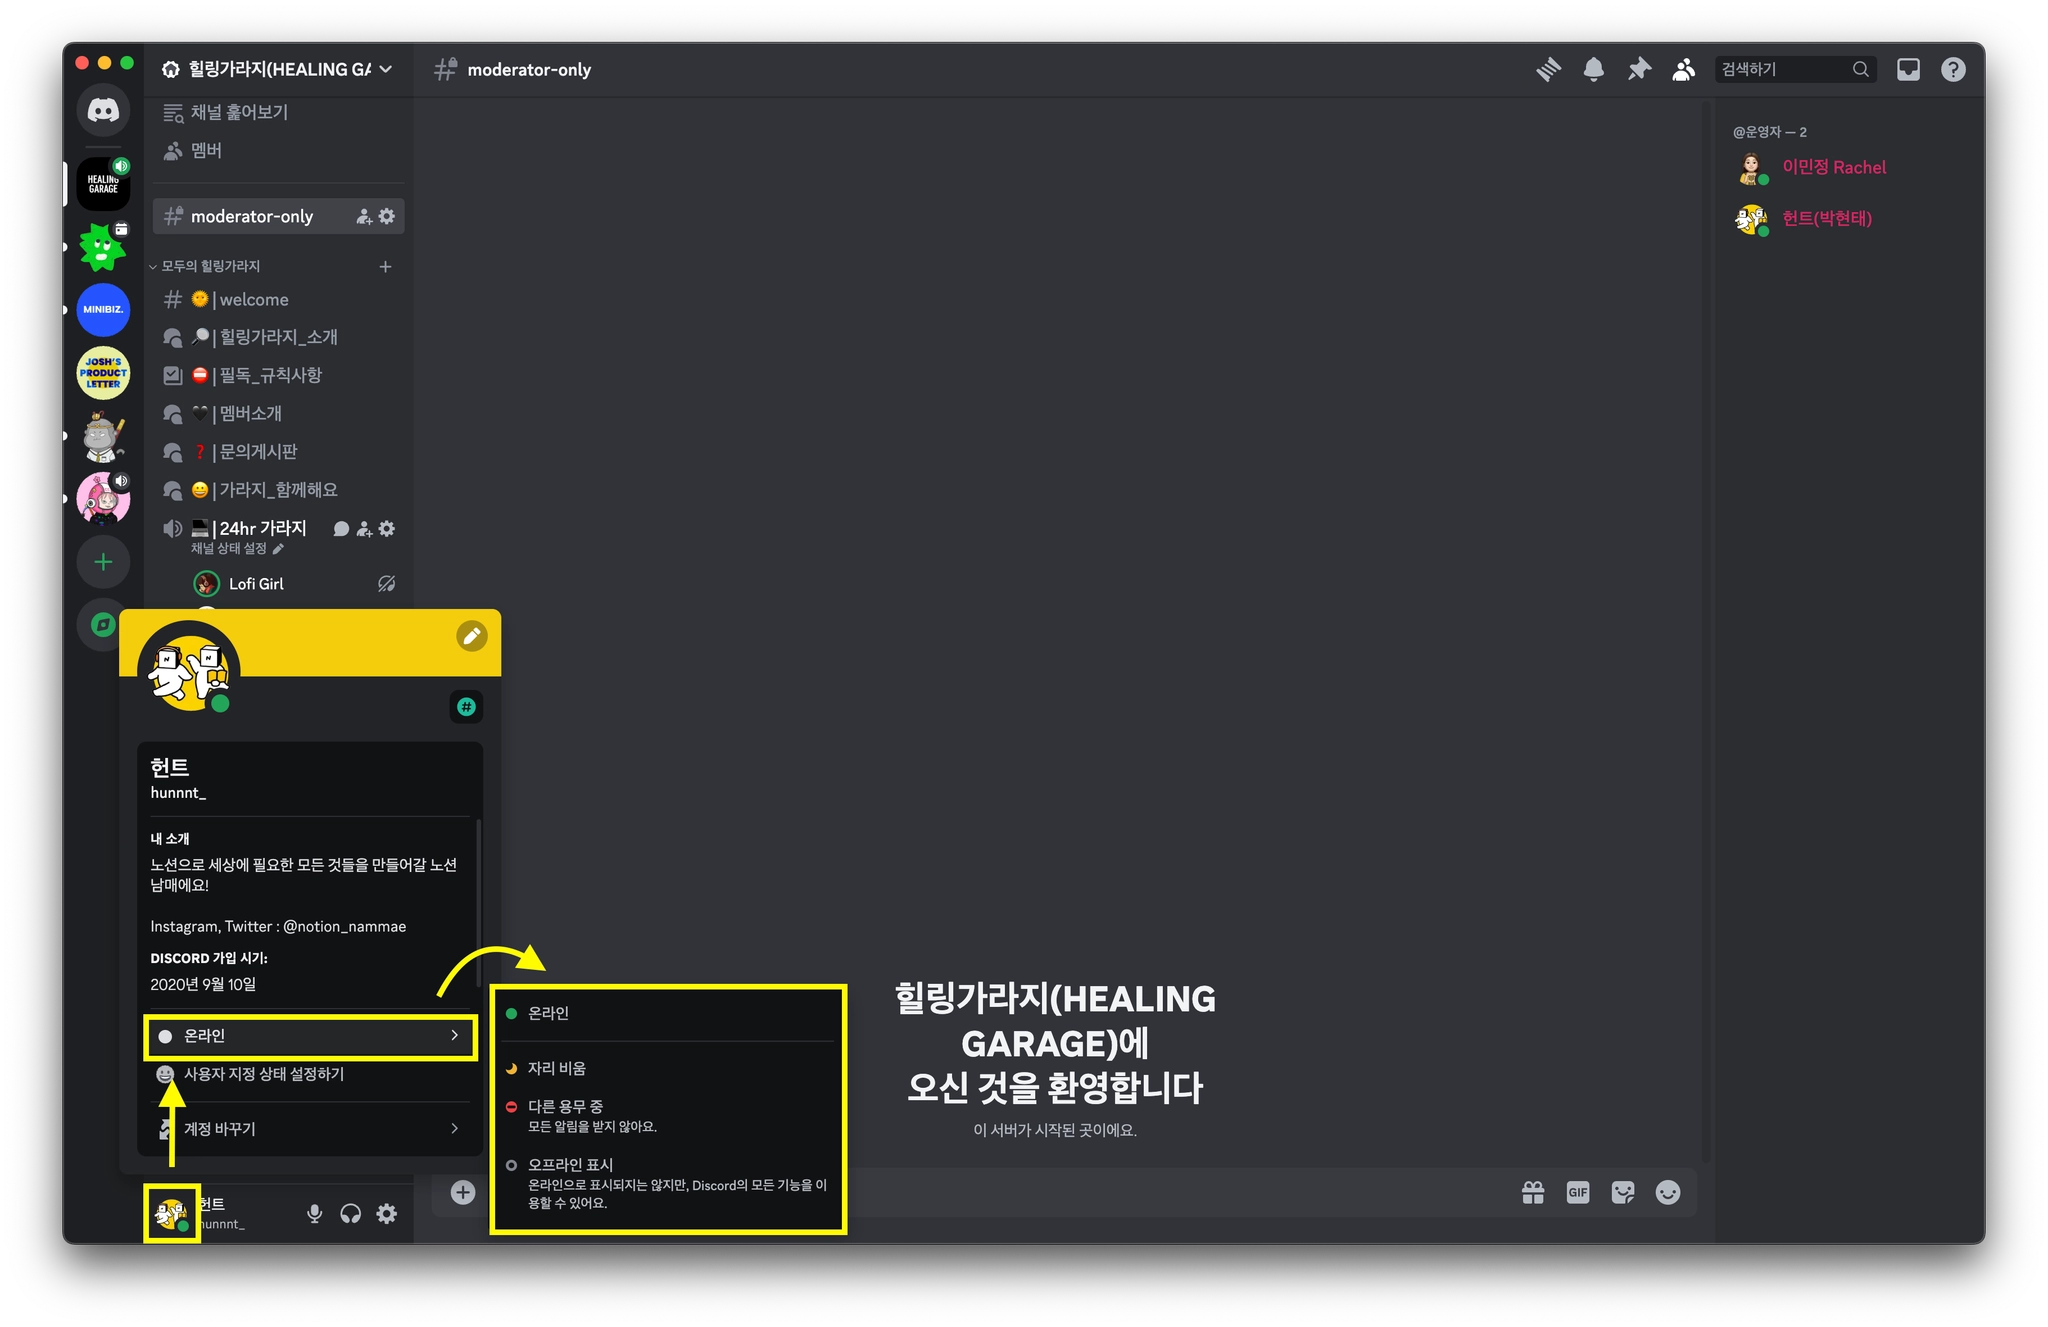Screen dimensions: 2048x1327
Task: Toggle the member list icon
Action: [x=1684, y=69]
